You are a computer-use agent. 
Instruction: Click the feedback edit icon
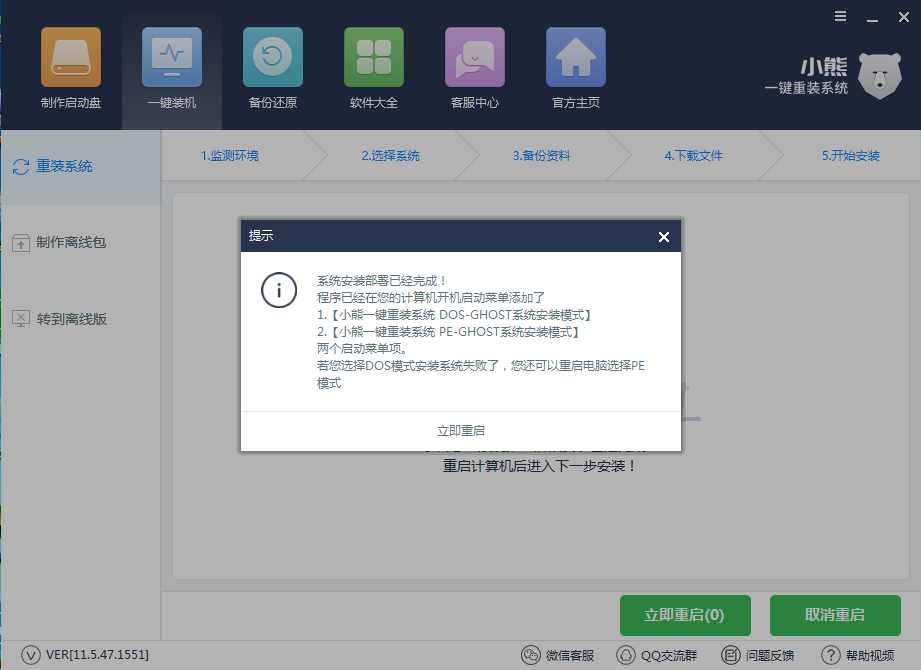[731, 655]
